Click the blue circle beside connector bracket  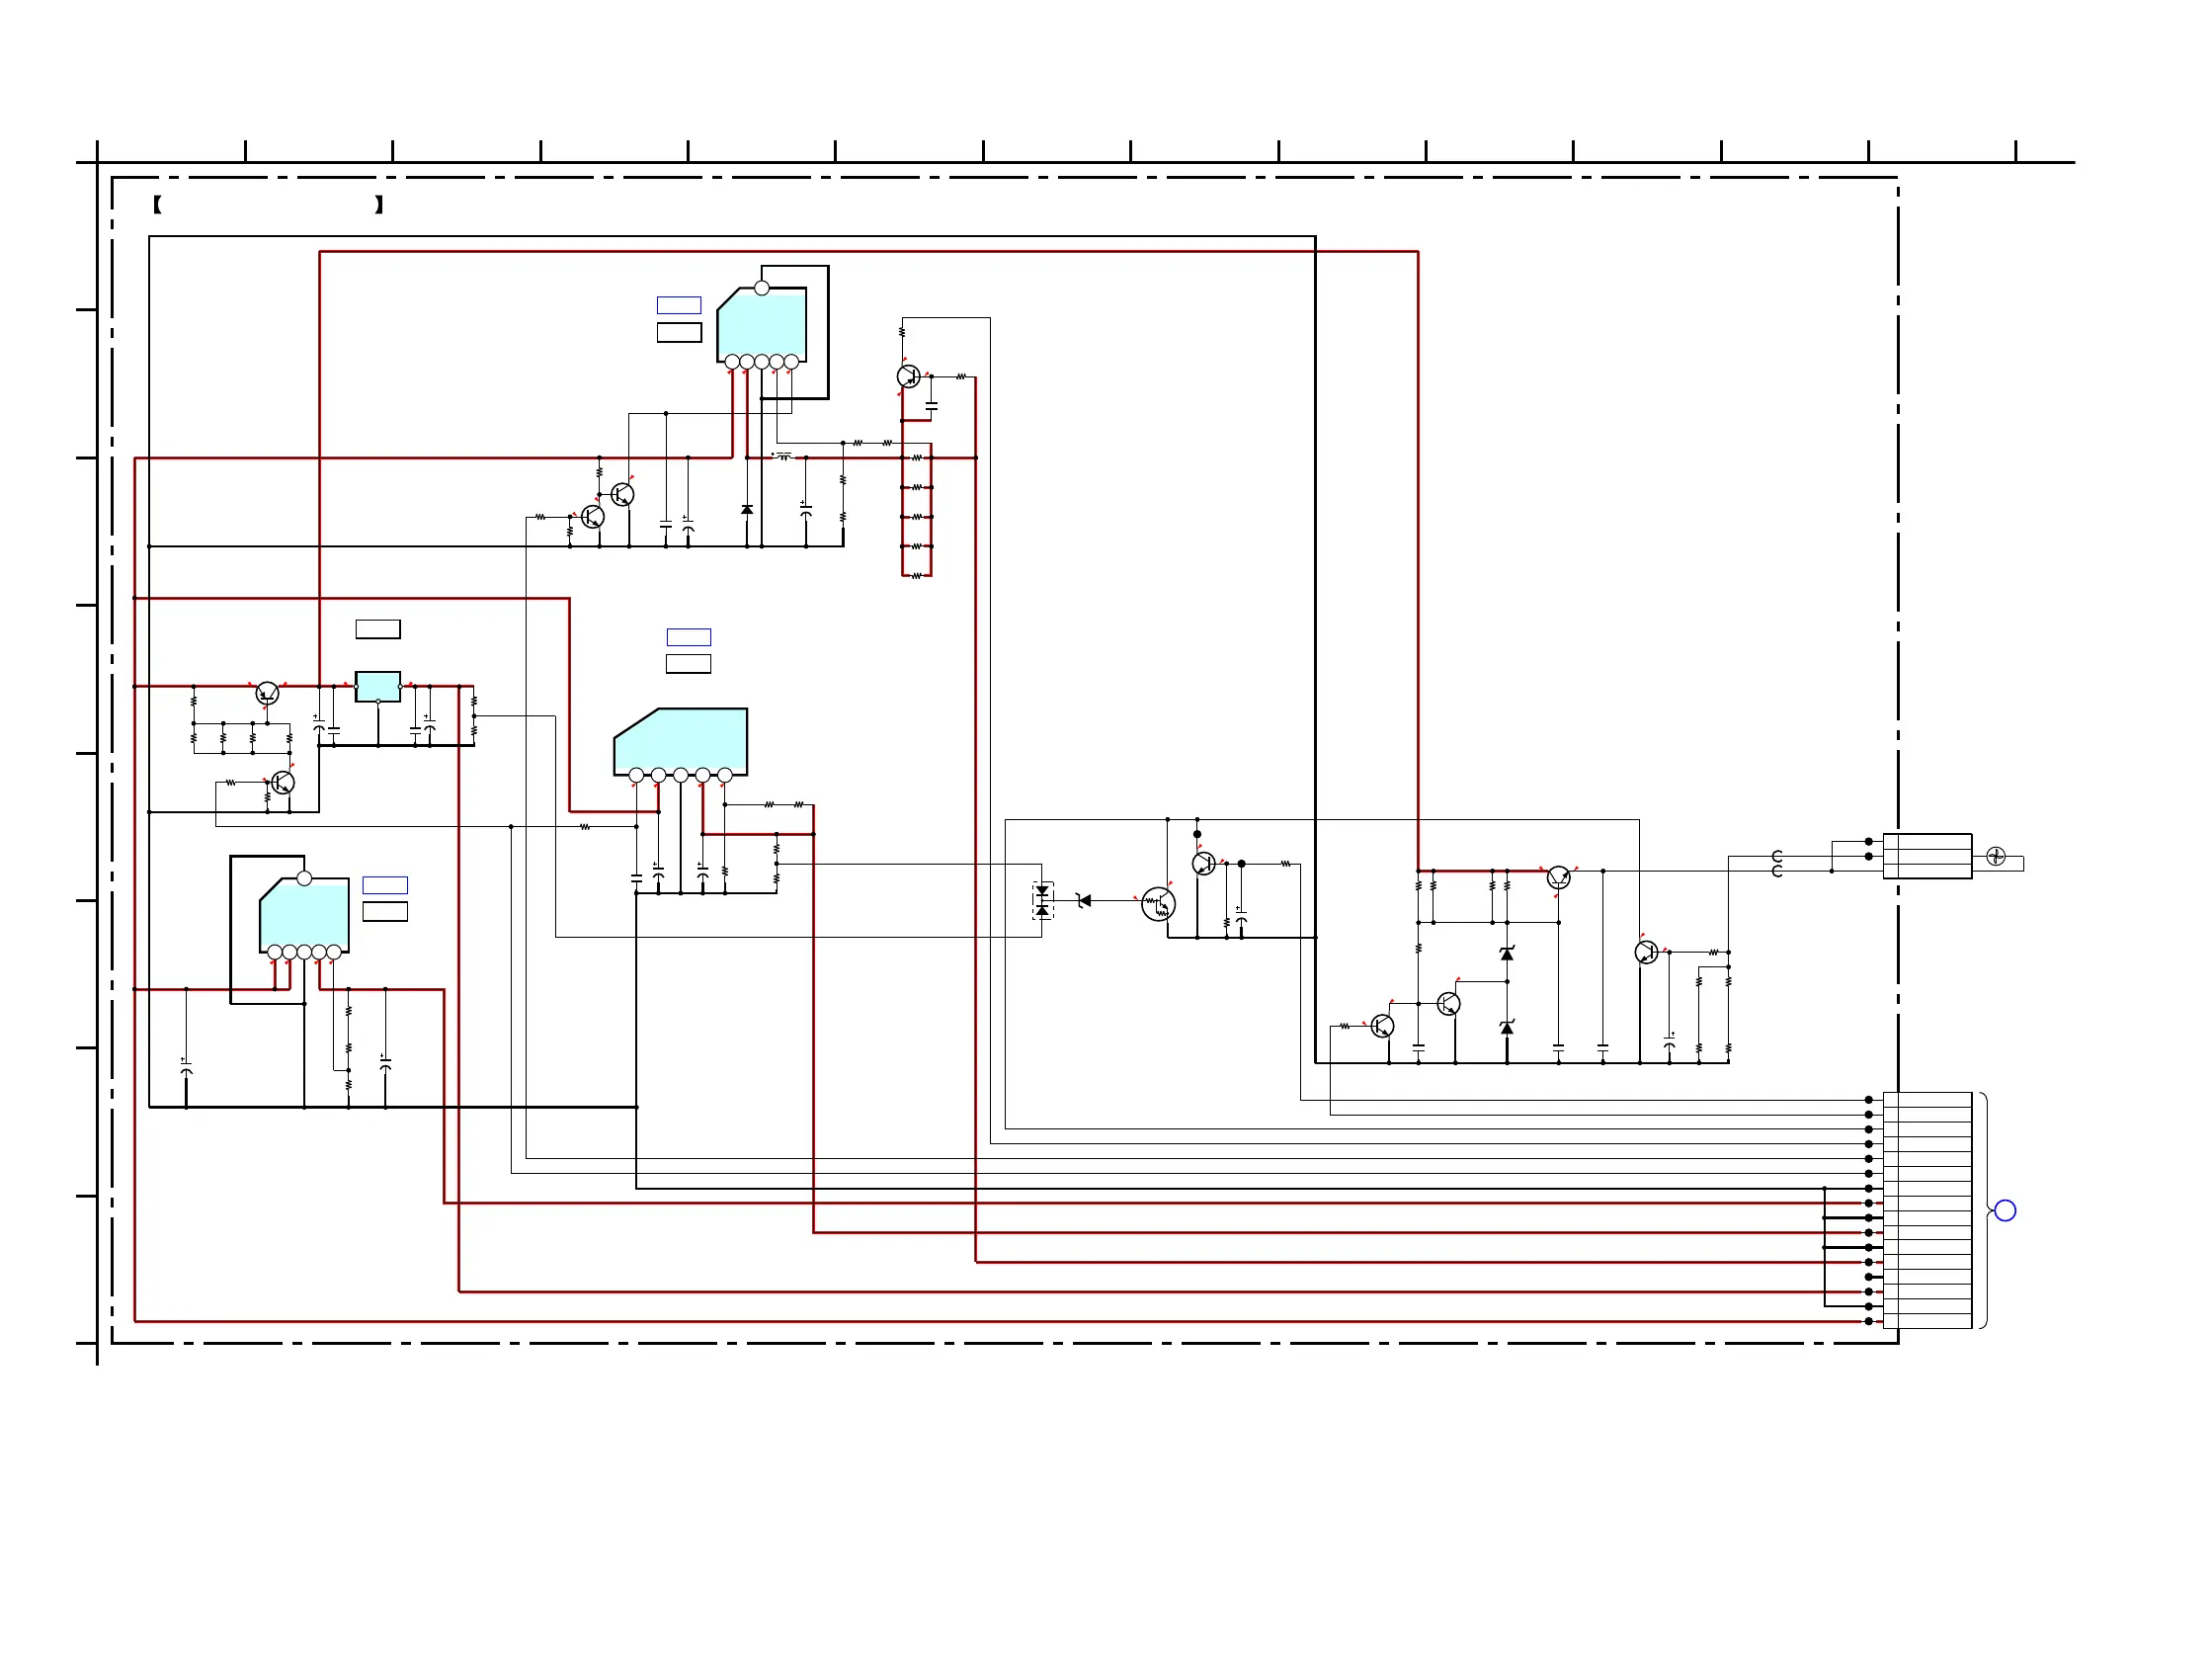coord(2005,1210)
